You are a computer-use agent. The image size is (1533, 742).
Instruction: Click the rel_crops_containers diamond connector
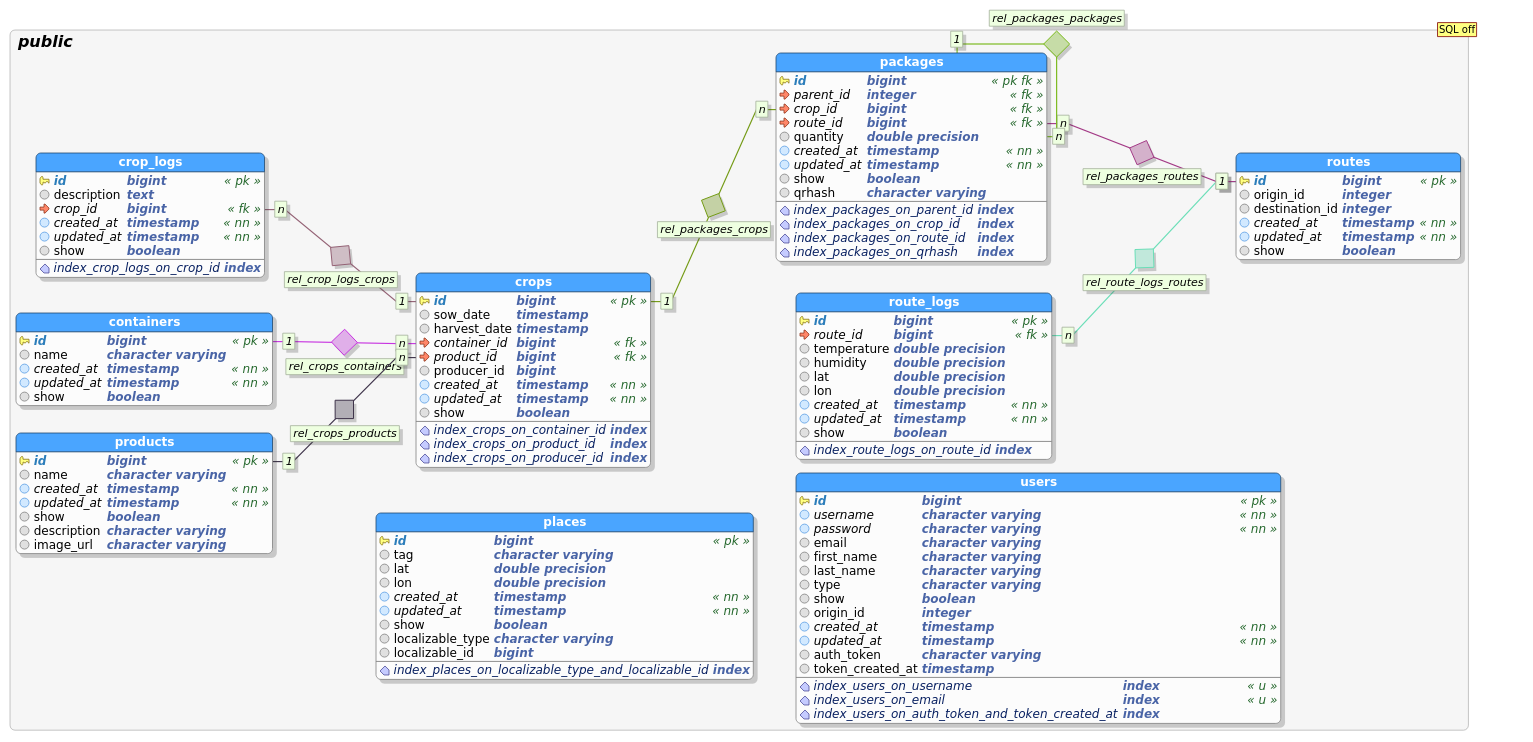[x=345, y=342]
